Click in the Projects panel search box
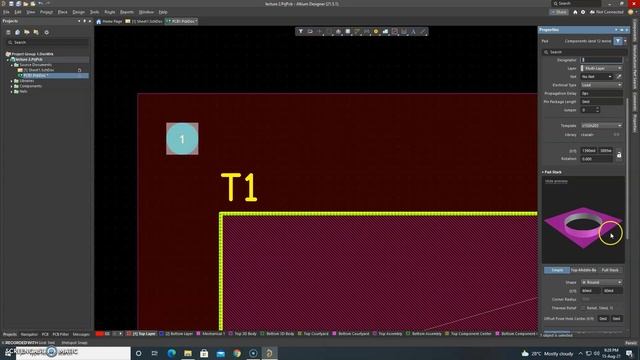The image size is (640, 360). point(47,42)
